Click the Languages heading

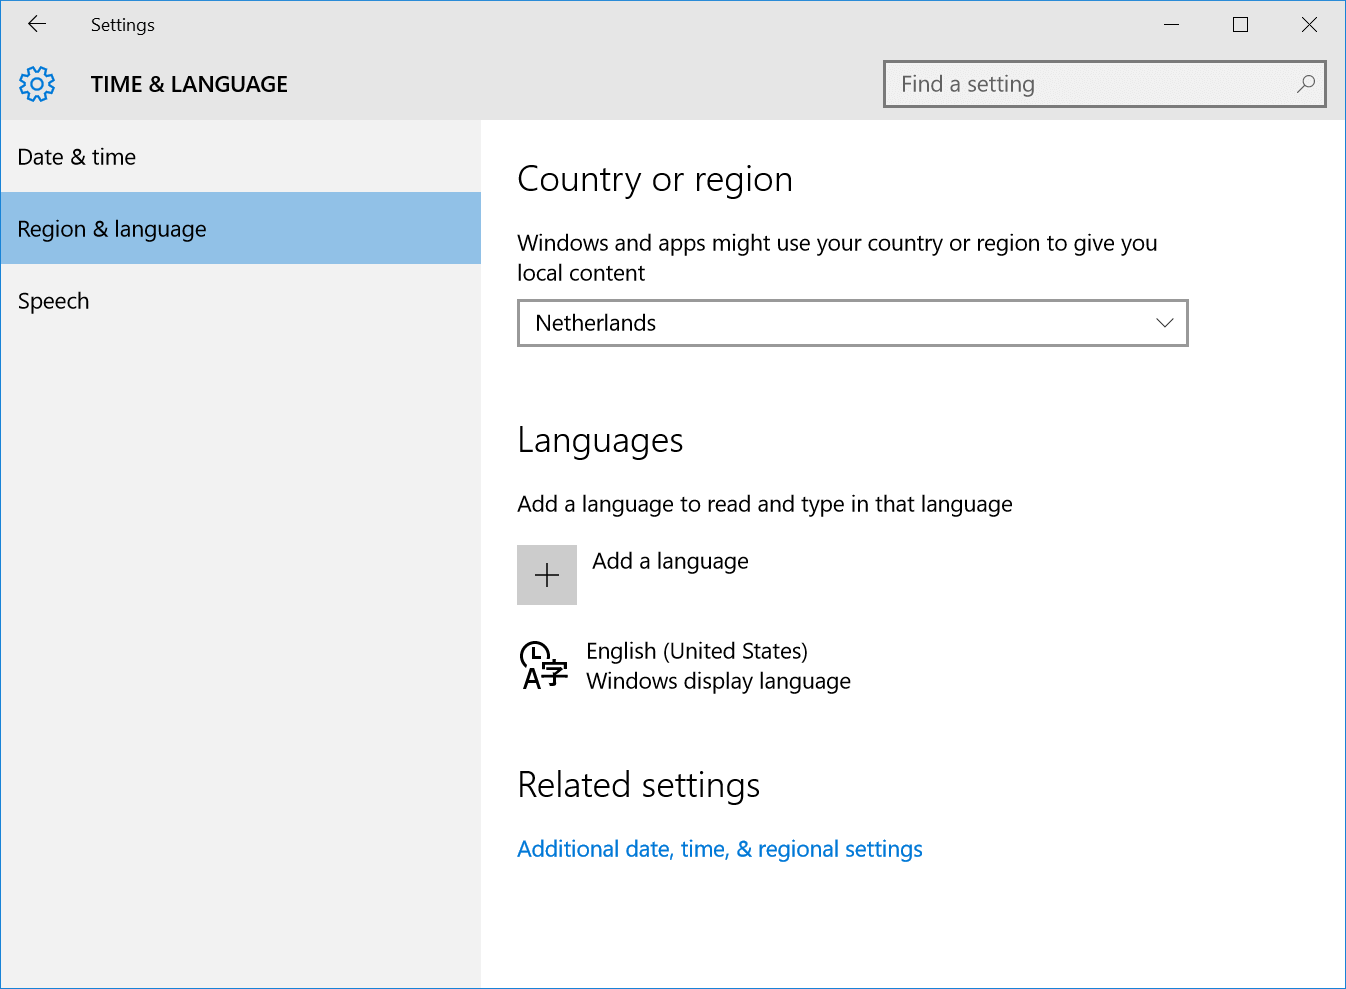tap(600, 441)
